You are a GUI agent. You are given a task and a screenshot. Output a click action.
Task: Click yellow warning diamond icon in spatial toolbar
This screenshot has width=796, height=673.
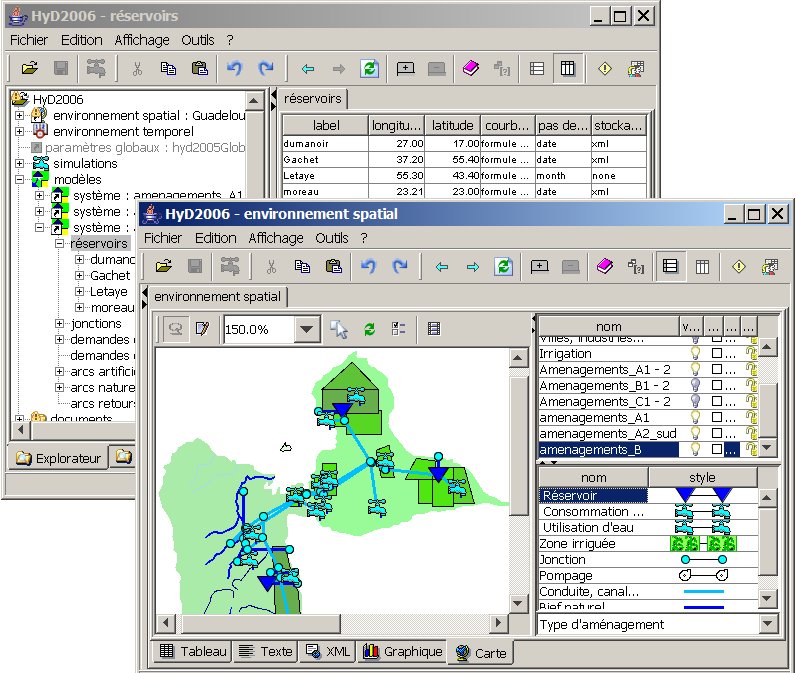tap(738, 267)
